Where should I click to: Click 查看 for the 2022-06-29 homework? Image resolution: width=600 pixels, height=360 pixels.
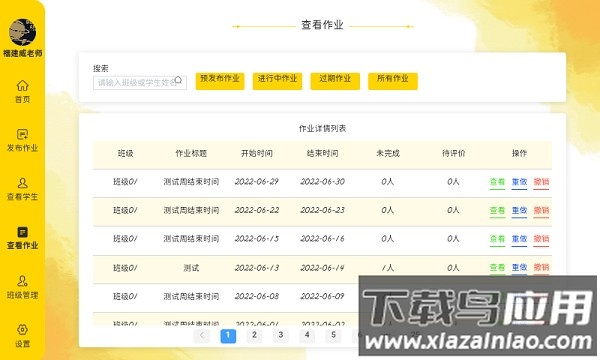497,182
